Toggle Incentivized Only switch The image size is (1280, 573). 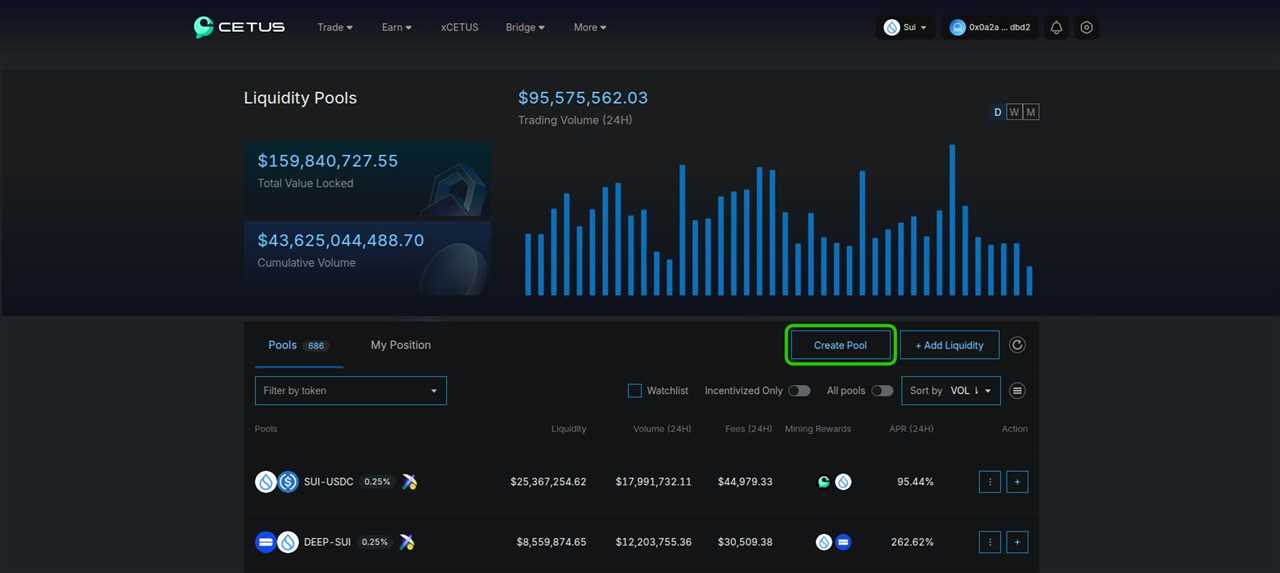coord(799,391)
